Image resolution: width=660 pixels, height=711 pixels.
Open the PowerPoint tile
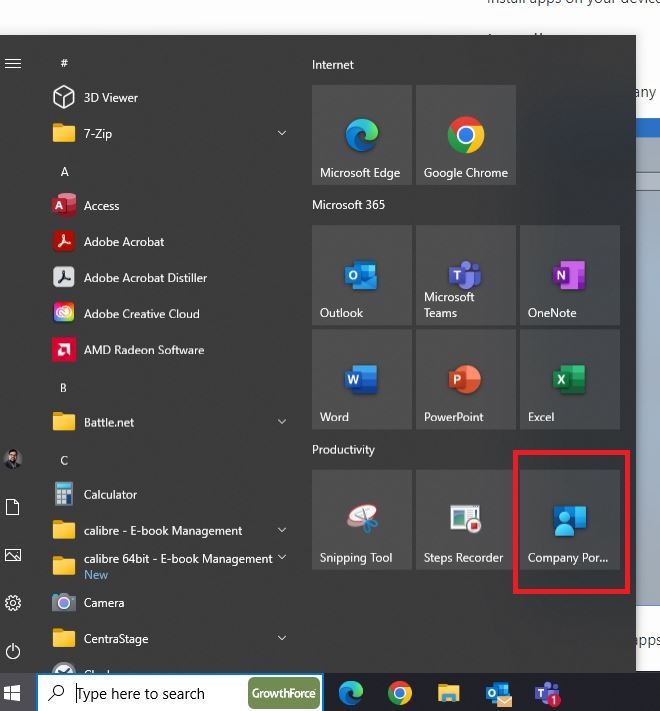[x=466, y=379]
